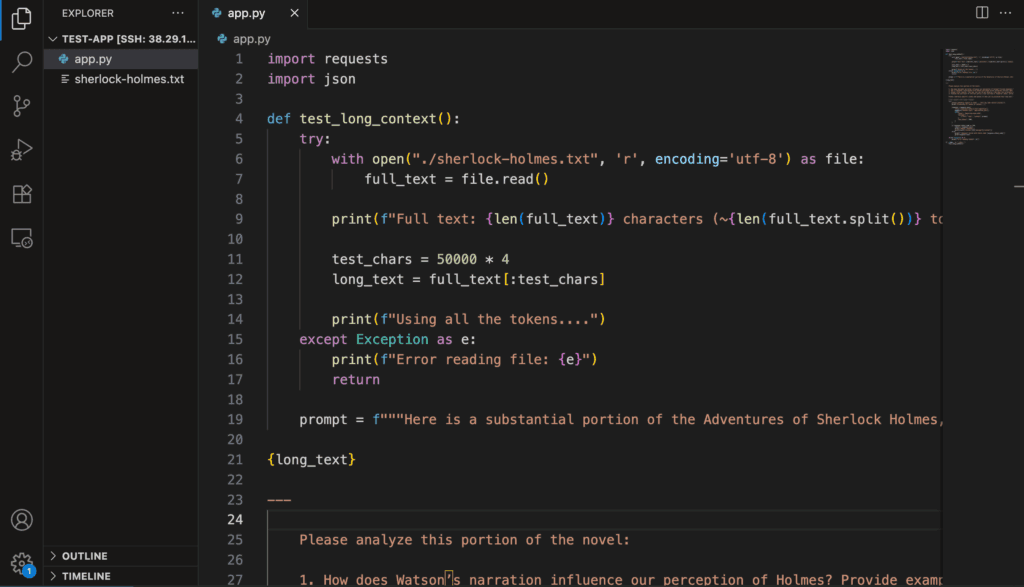Open editor More Actions ellipsis

[x=1007, y=13]
